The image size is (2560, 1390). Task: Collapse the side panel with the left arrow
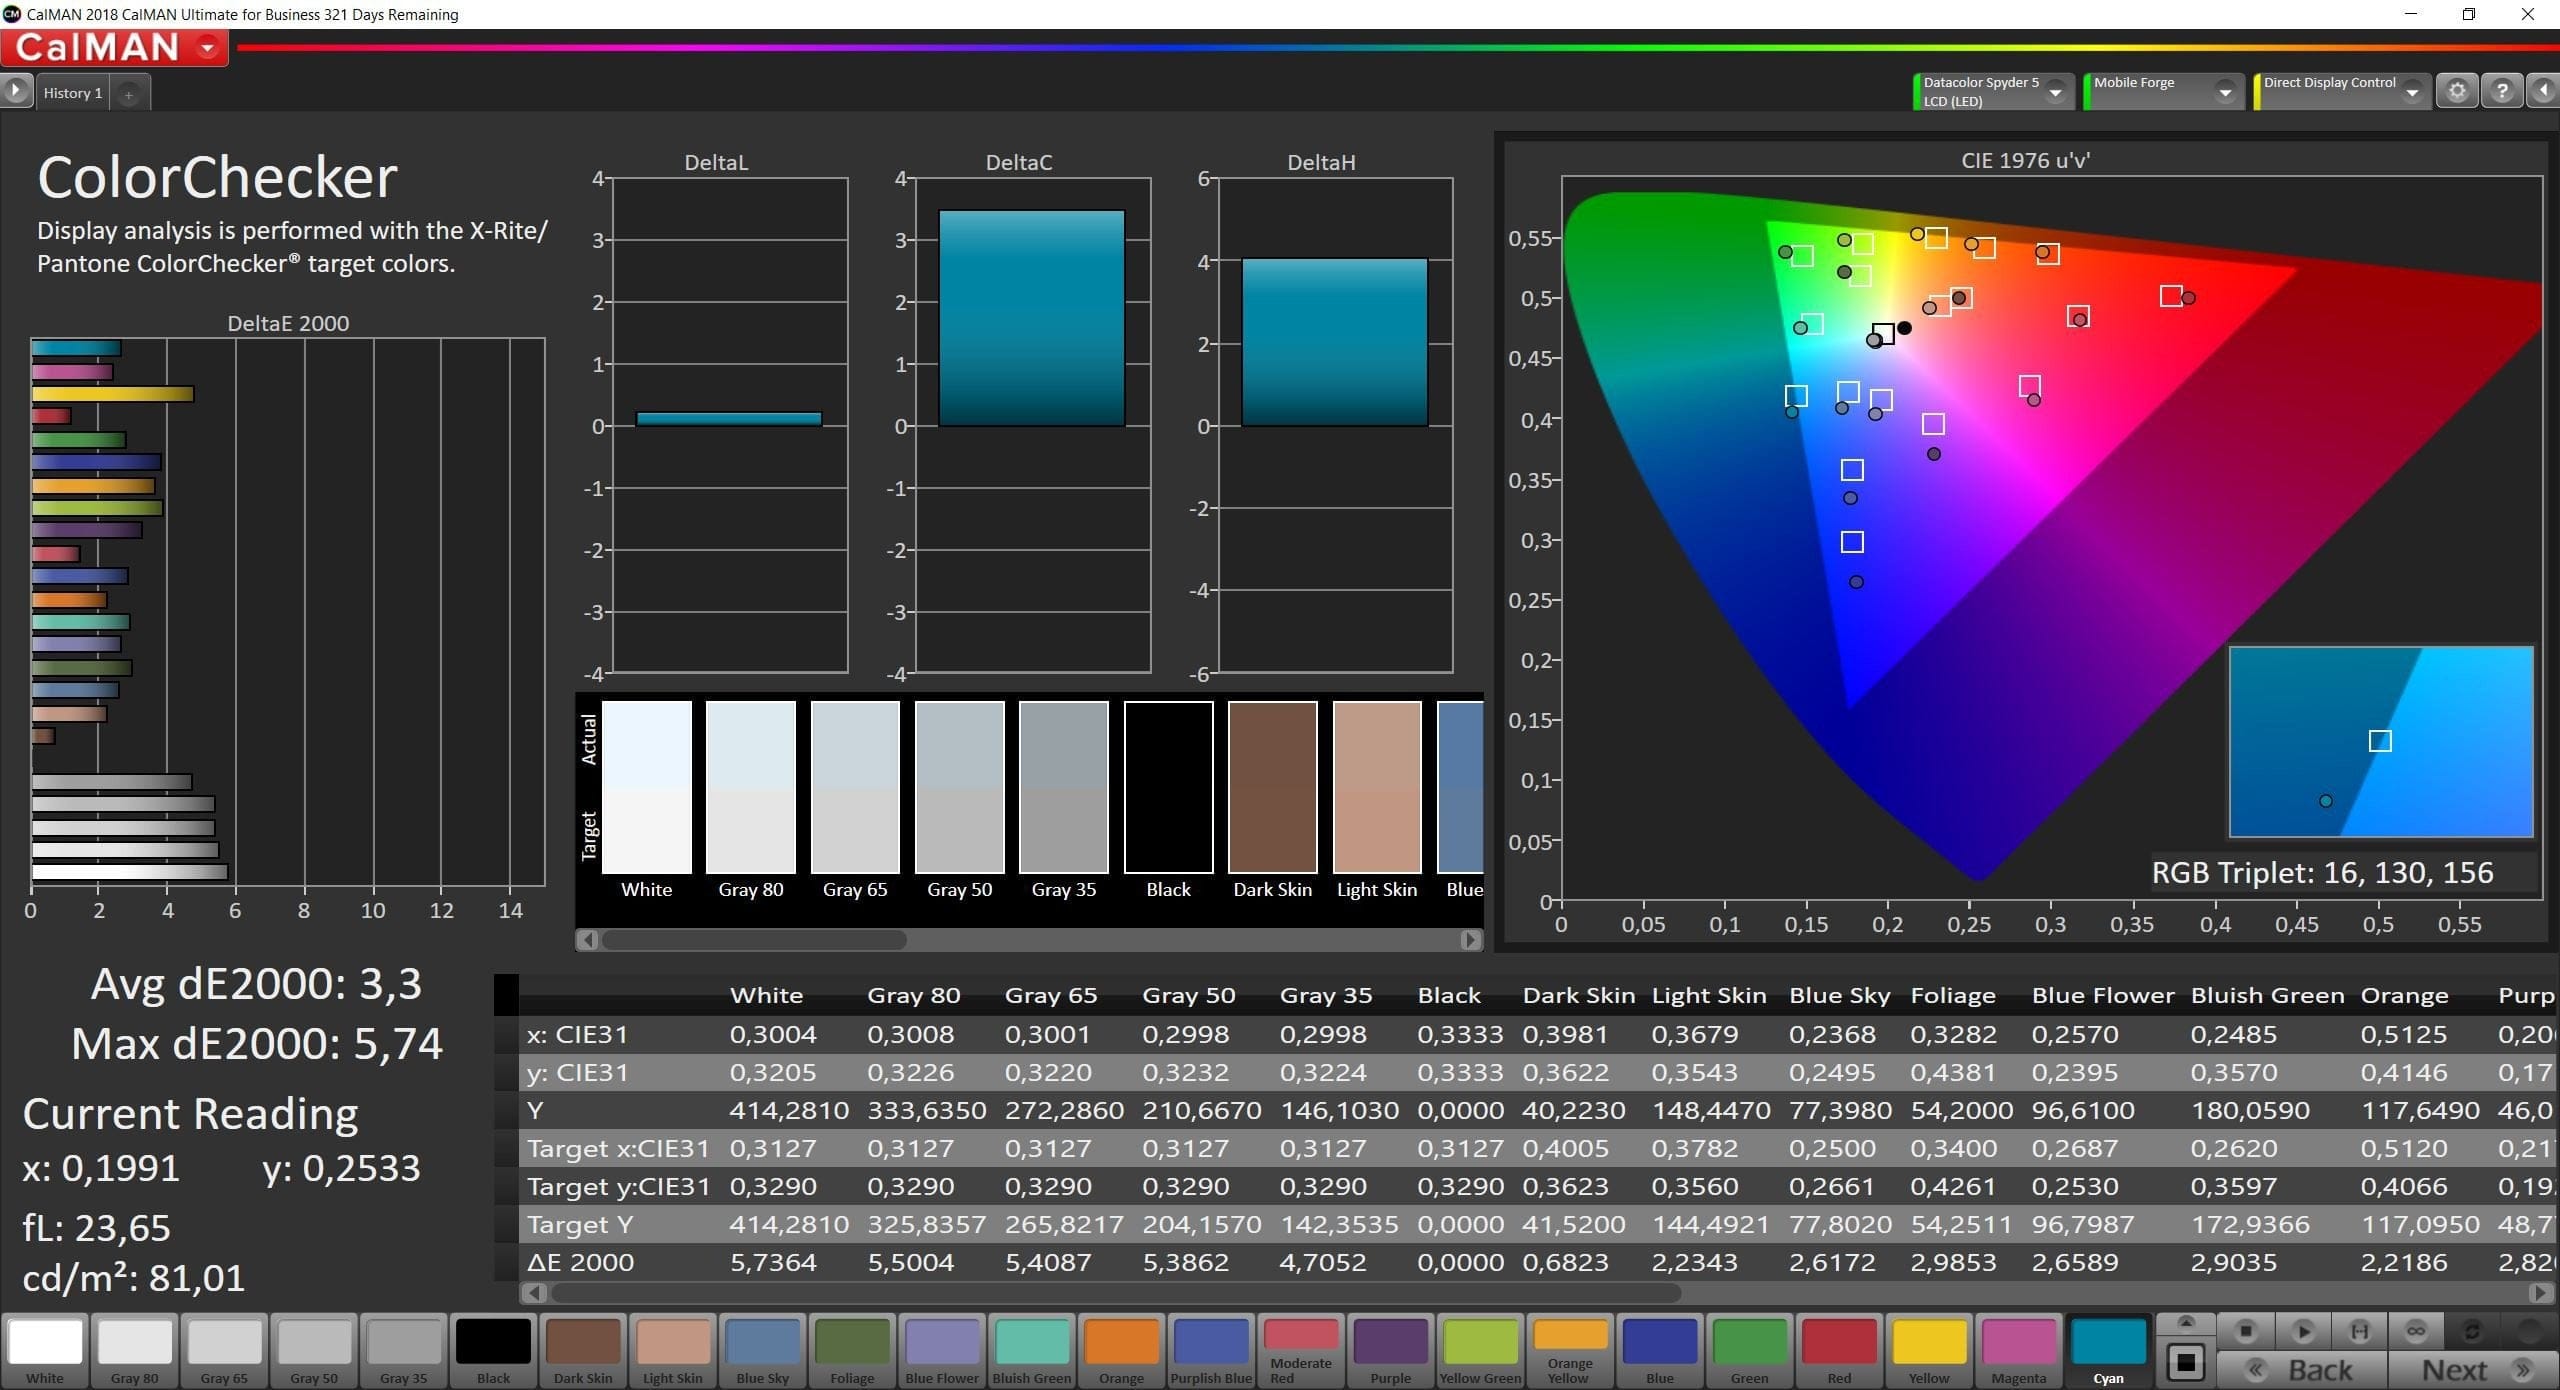click(2544, 92)
